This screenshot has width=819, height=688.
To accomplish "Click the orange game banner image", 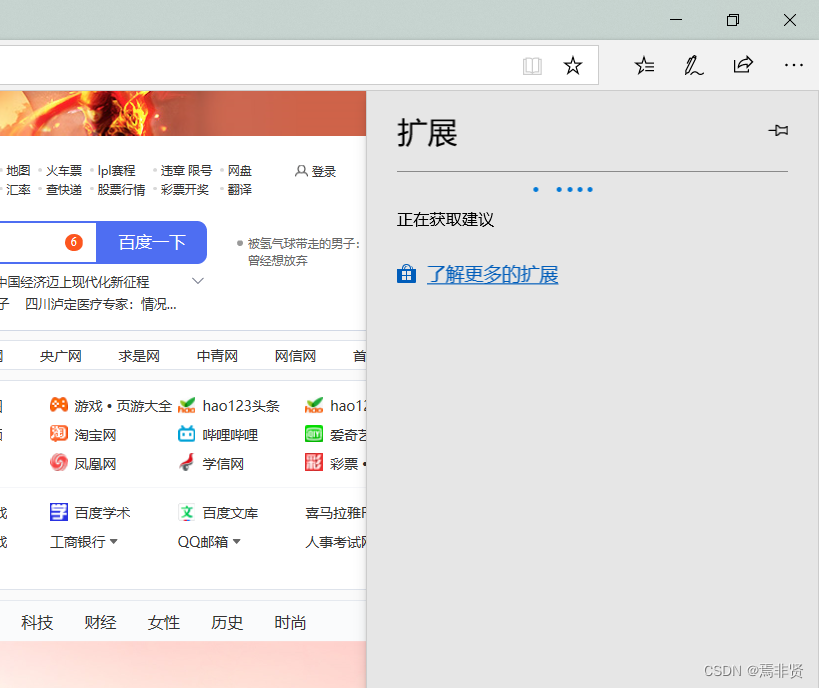I will coord(183,113).
